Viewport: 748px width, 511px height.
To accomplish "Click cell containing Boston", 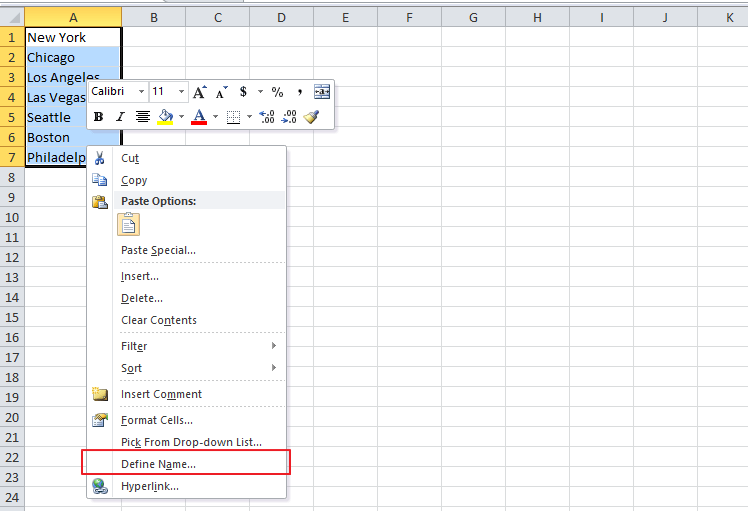I will 73,137.
